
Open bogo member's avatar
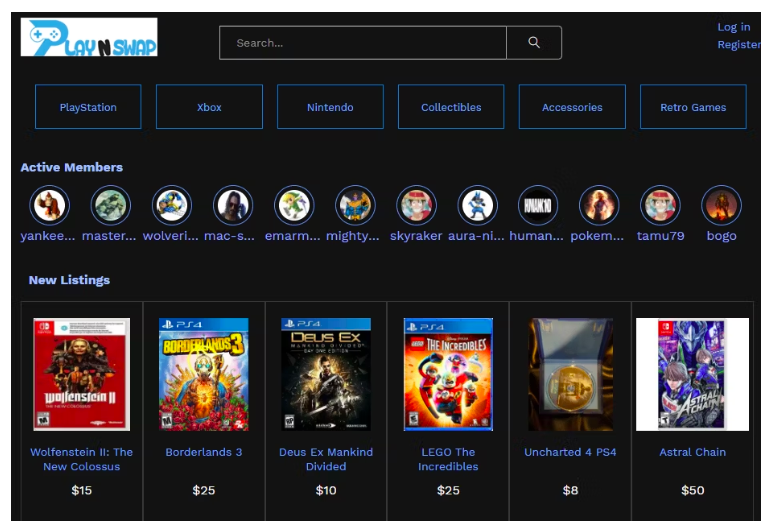[x=721, y=205]
